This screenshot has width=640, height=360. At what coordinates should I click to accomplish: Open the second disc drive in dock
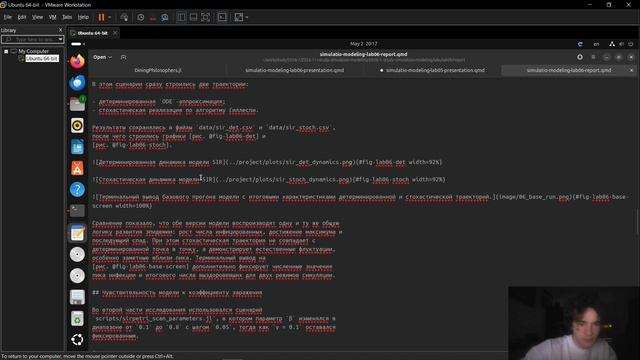coord(77,276)
